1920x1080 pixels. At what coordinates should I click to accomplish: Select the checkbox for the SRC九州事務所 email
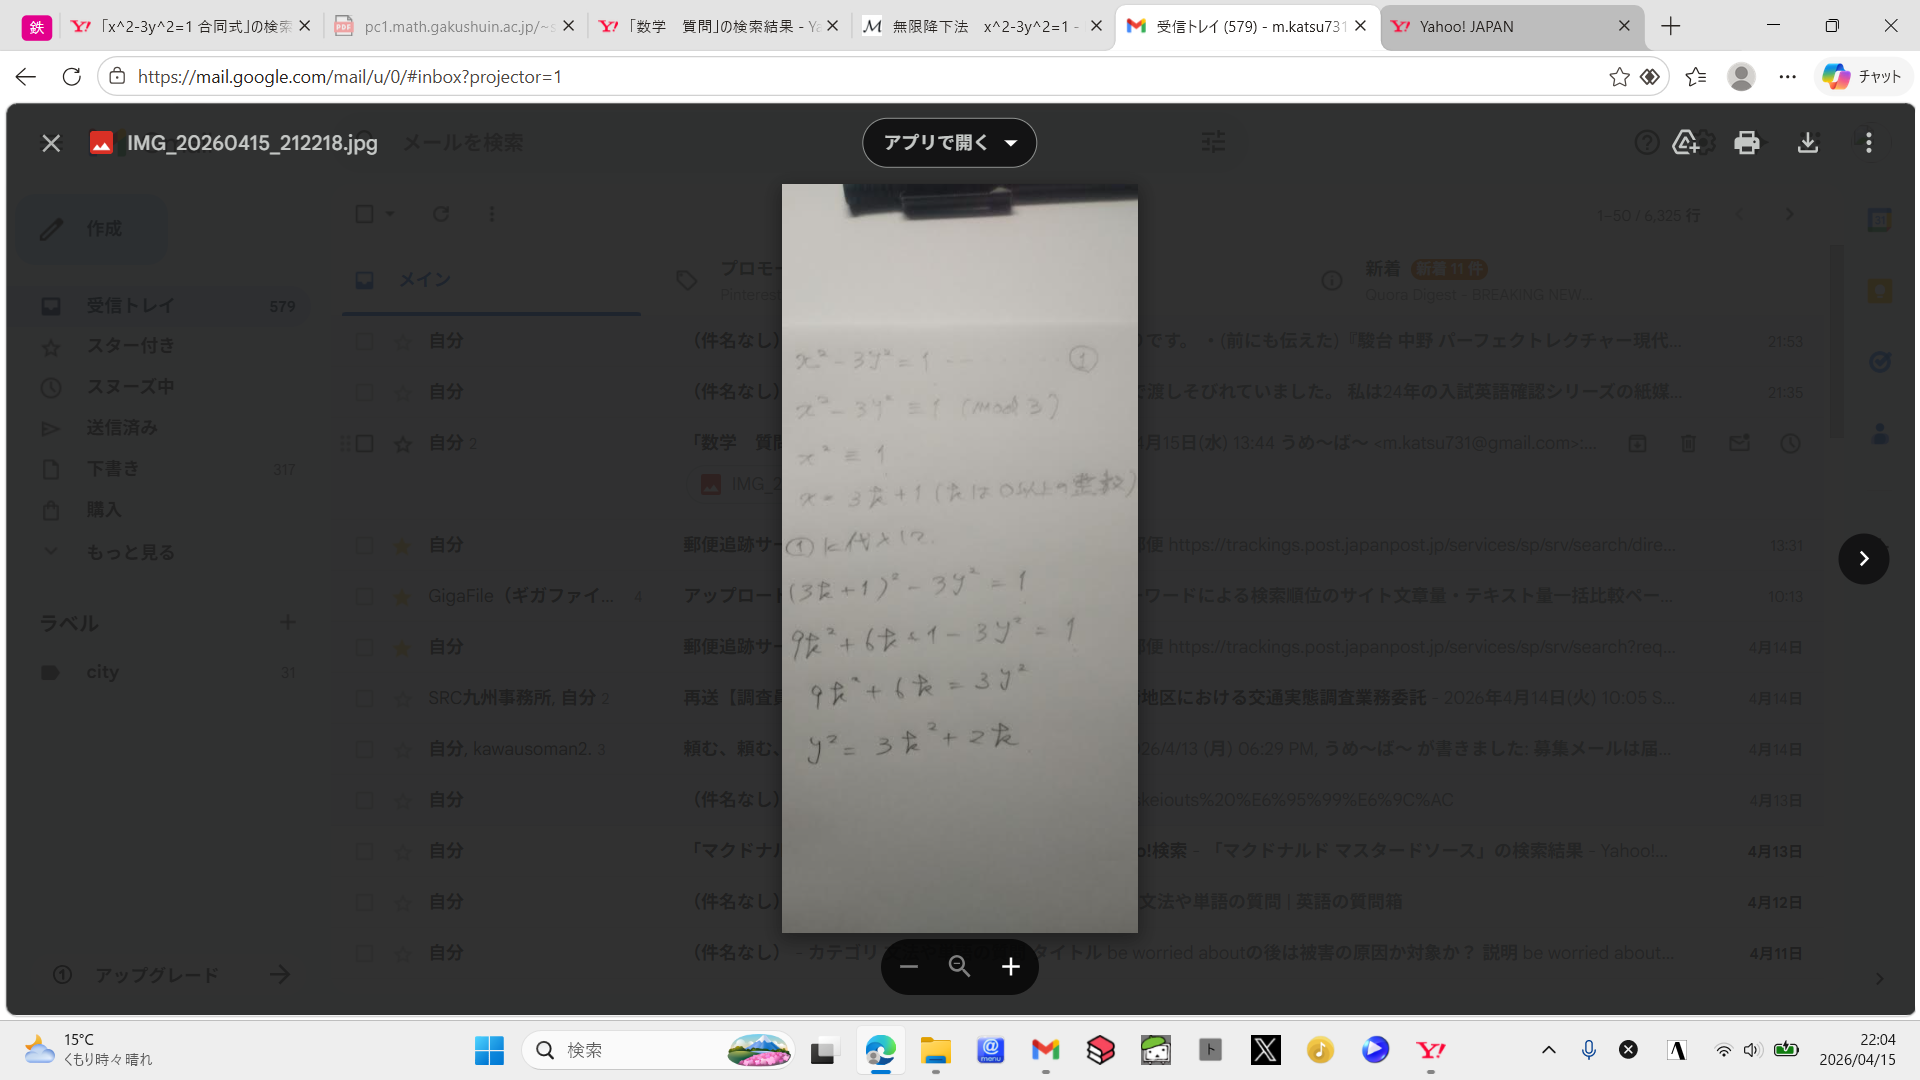pos(365,698)
